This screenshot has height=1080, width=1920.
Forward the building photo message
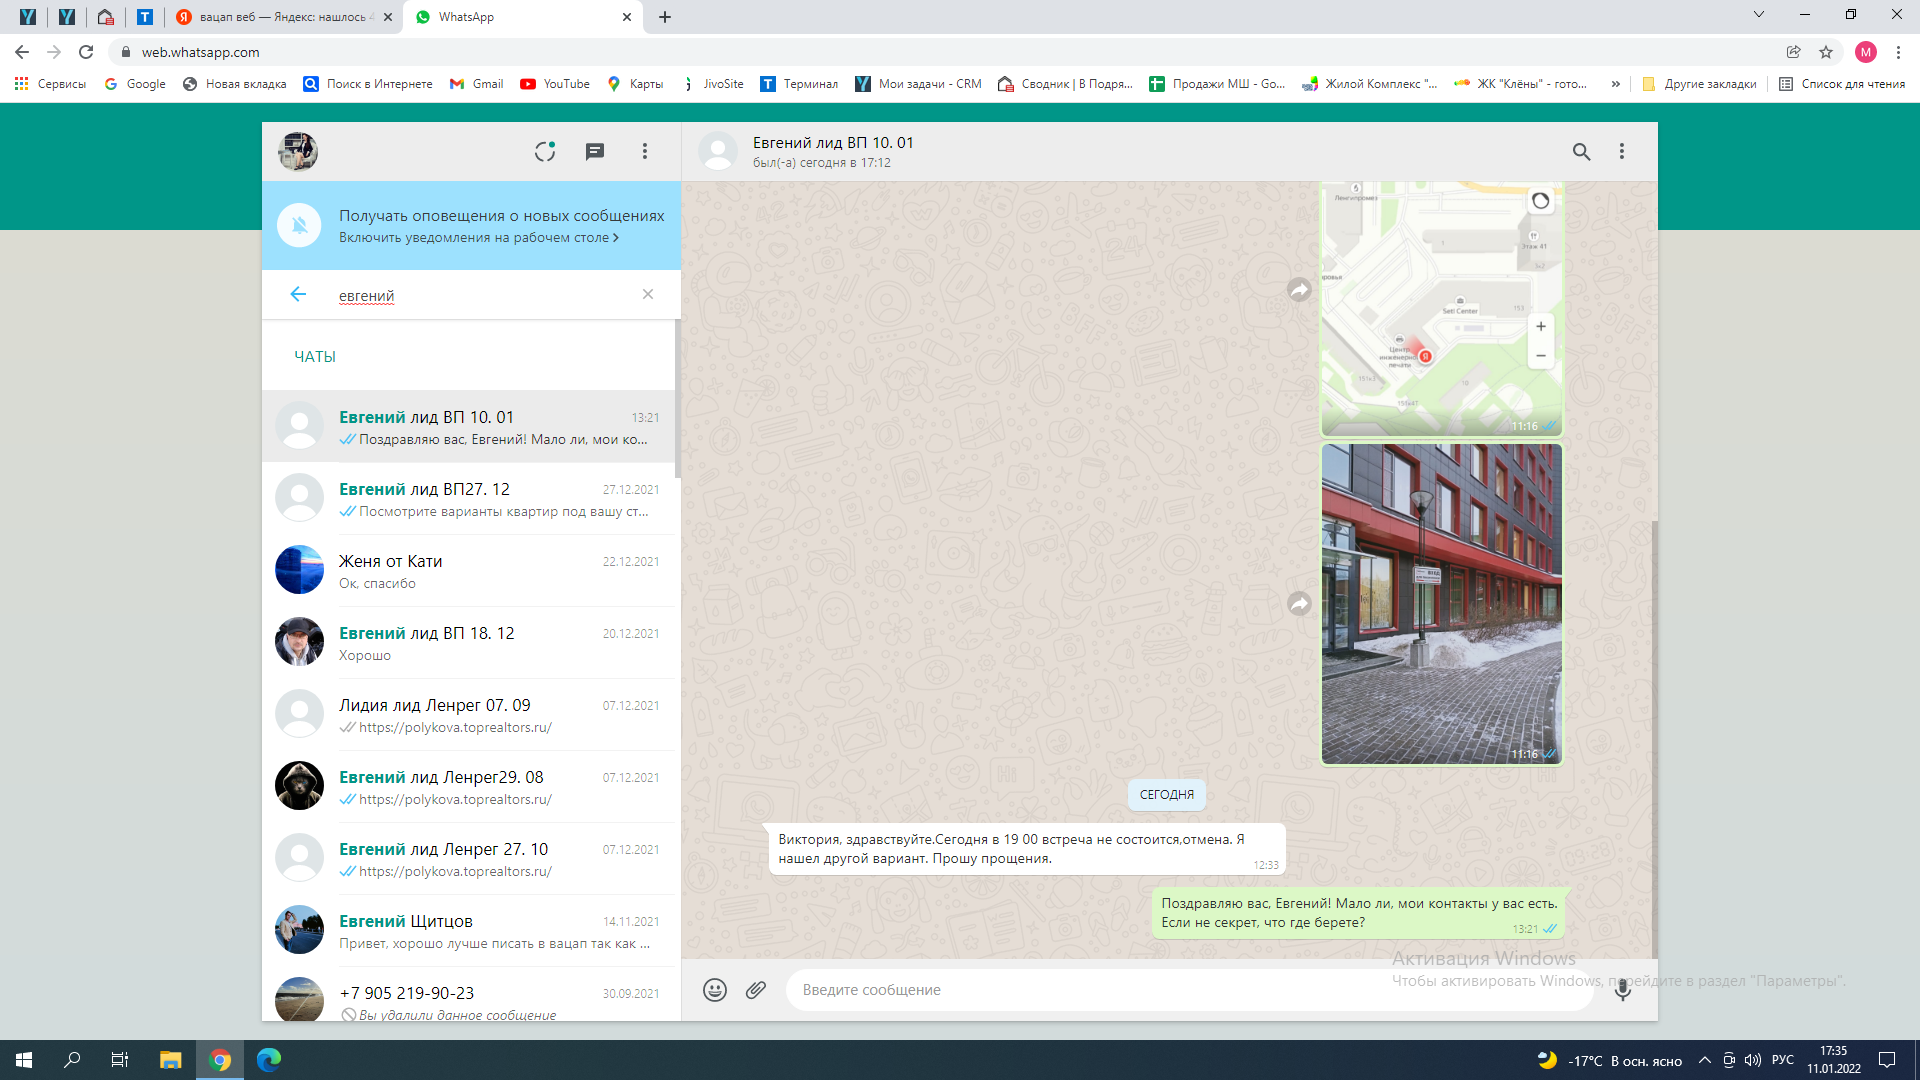coord(1299,604)
